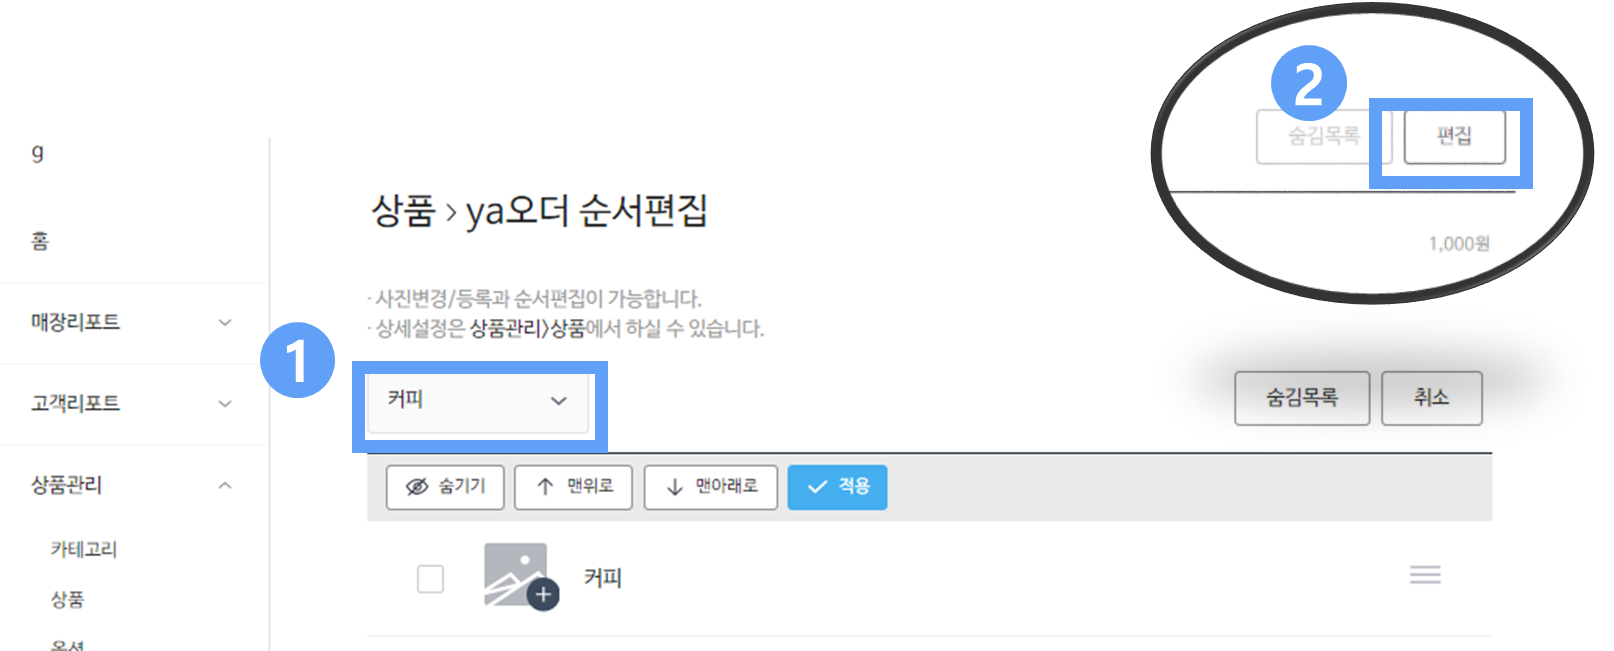This screenshot has height=651, width=1614.
Task: Click the 숨김목록 button beside 취소
Action: click(x=1302, y=398)
